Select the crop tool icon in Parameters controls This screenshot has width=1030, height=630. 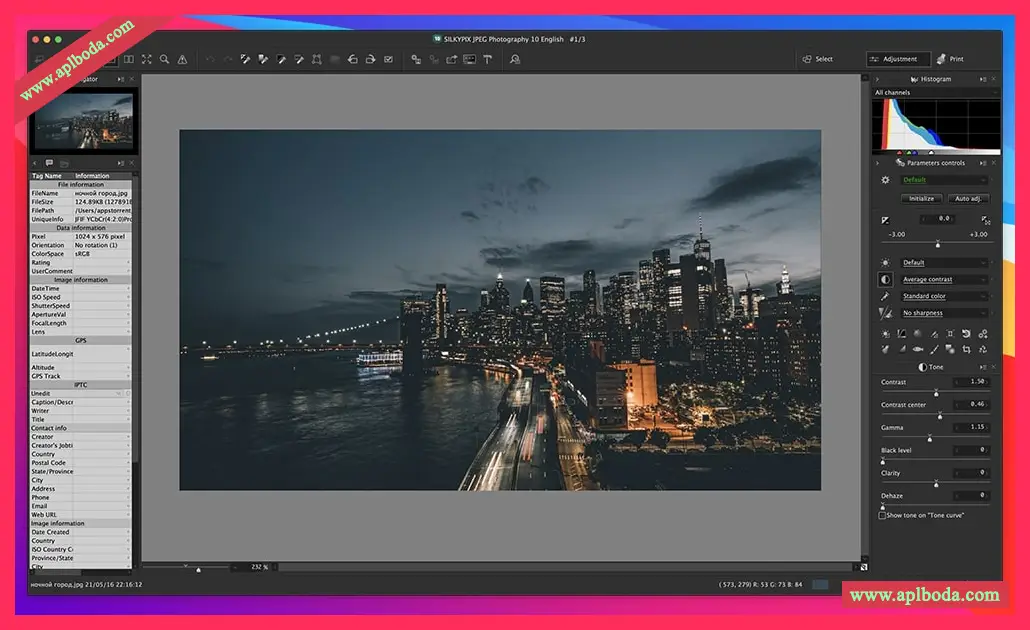point(967,349)
